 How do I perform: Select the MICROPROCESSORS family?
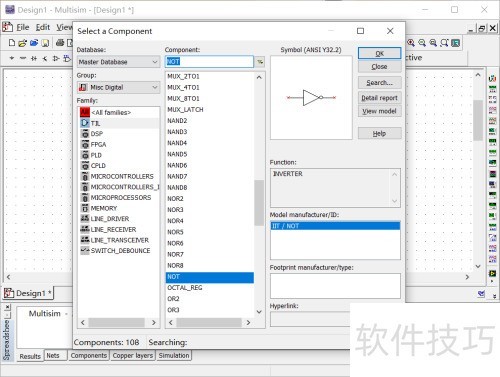tap(121, 198)
